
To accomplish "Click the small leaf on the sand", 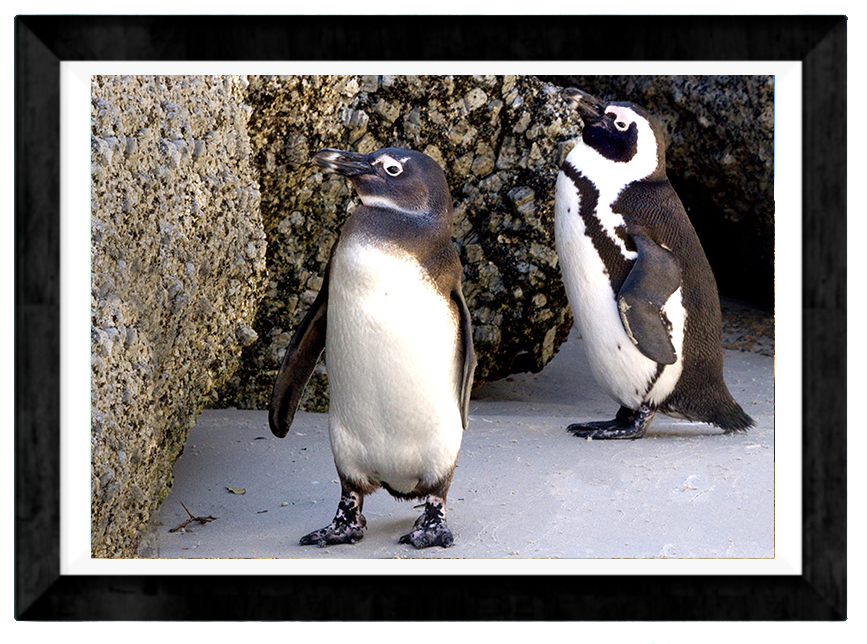I will coord(236,490).
